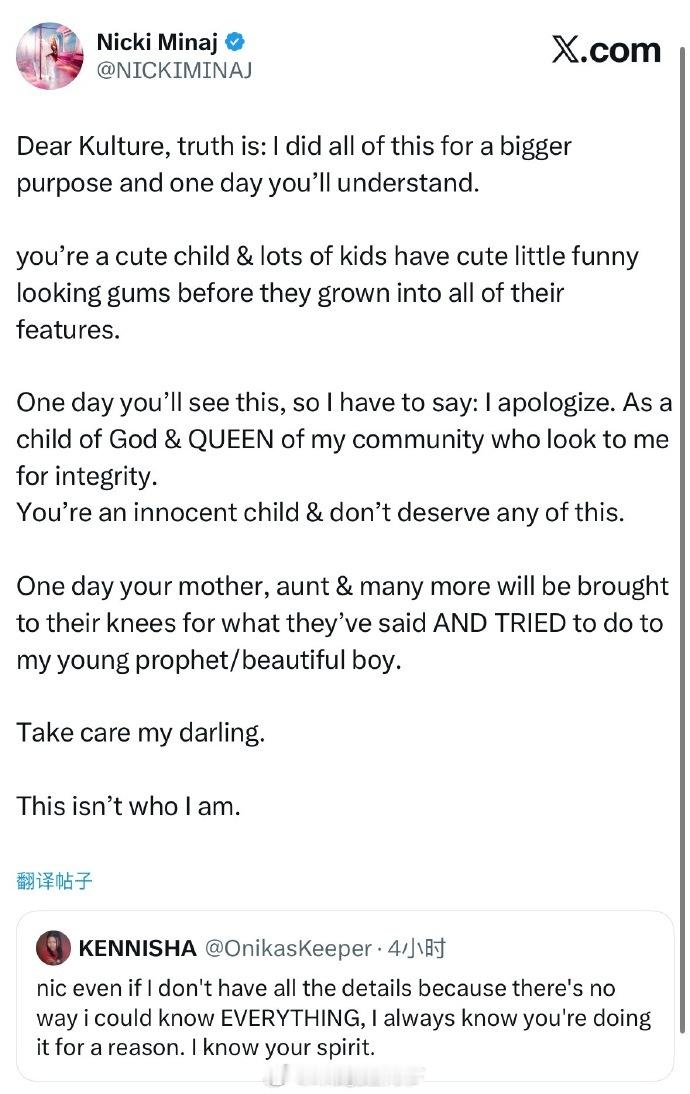Click the 4小时 timestamp on quoted post
690x1094 pixels.
[x=417, y=948]
